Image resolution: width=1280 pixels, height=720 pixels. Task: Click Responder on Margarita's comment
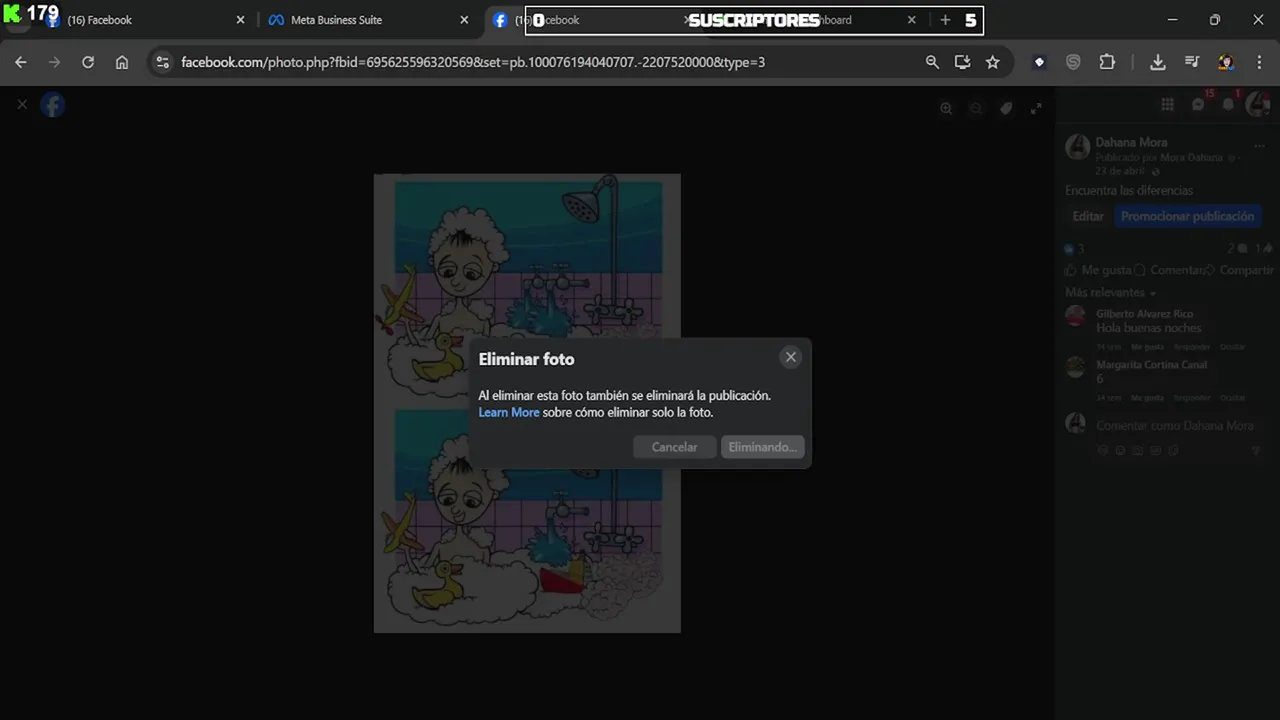coord(1191,397)
